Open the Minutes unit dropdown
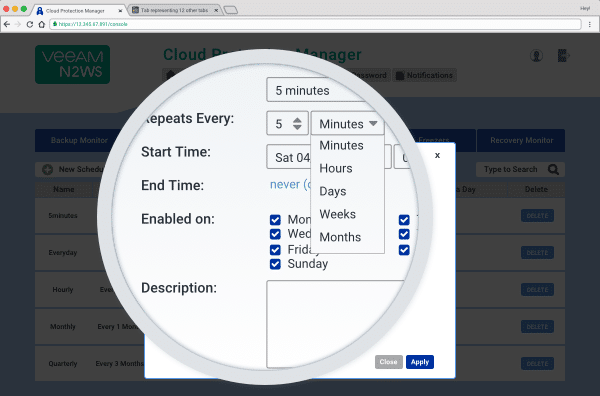This screenshot has height=396, width=600. [x=347, y=124]
